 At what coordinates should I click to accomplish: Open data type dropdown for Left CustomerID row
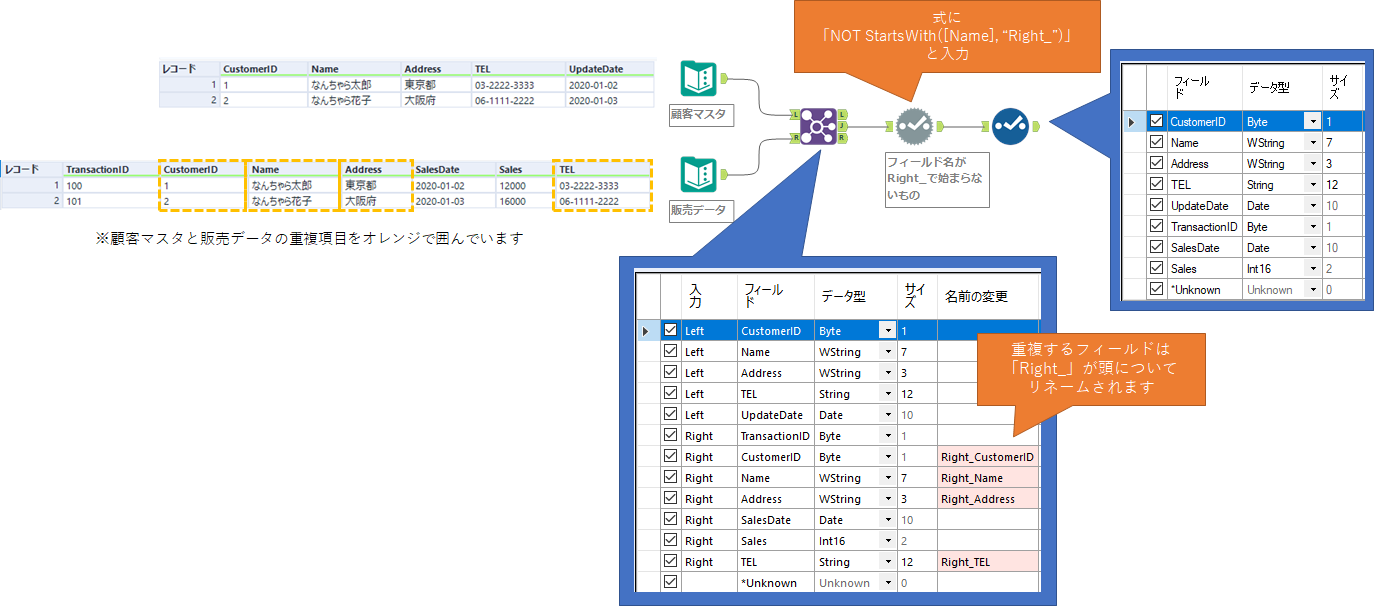[886, 331]
